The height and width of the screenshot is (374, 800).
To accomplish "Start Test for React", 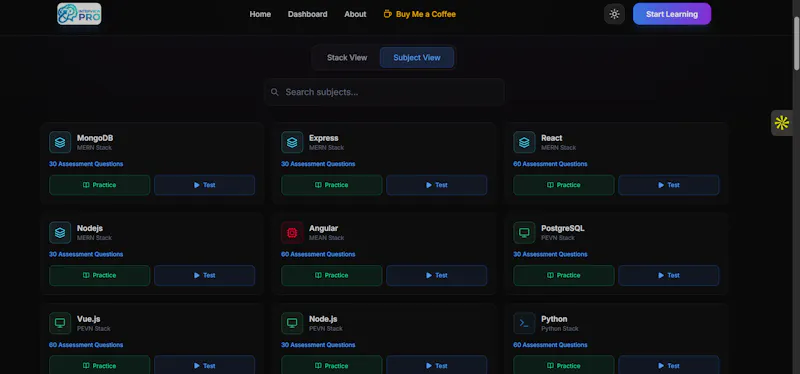I will coord(669,185).
